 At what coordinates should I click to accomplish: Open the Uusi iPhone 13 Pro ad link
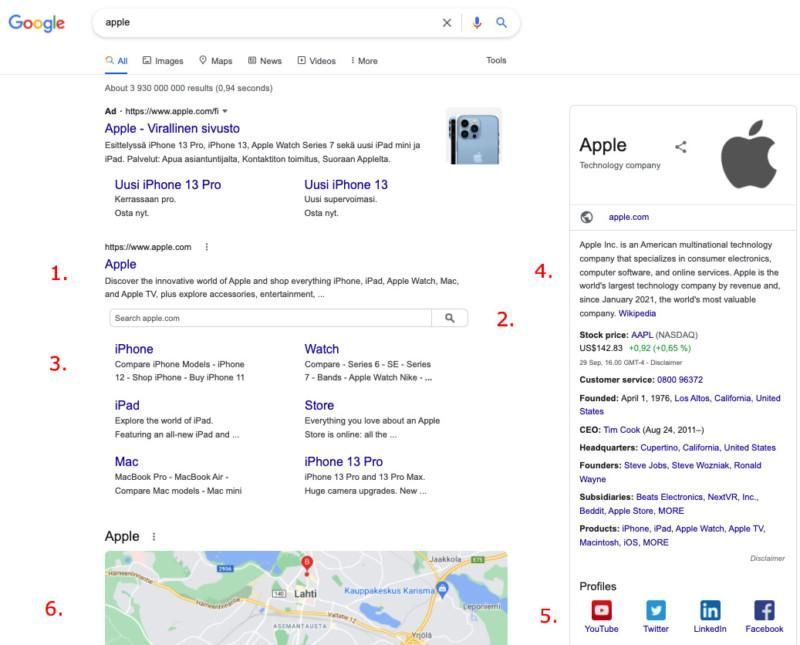click(x=168, y=185)
